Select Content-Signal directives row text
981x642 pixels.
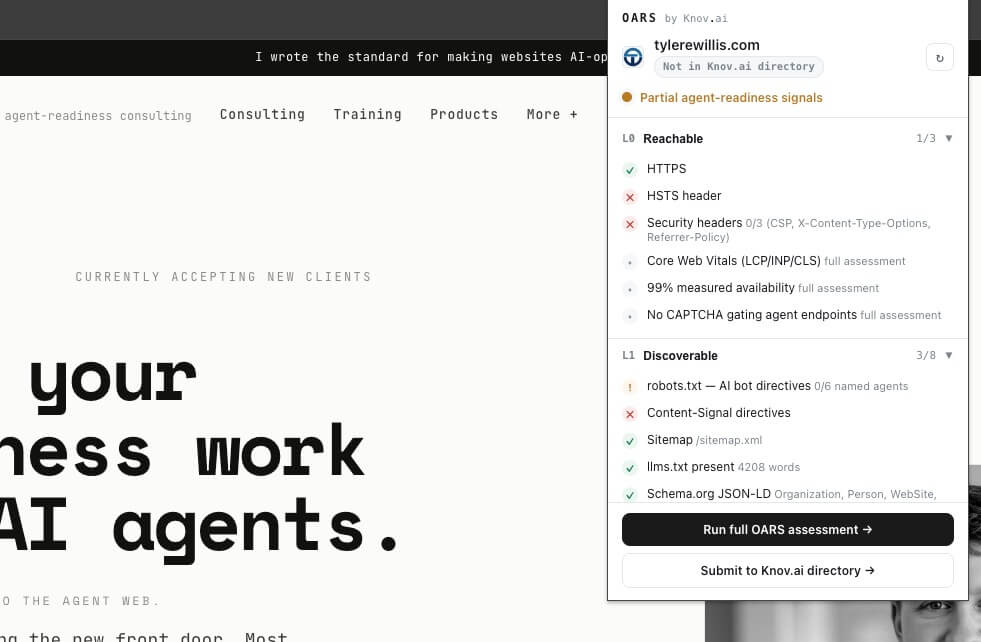pyautogui.click(x=719, y=413)
